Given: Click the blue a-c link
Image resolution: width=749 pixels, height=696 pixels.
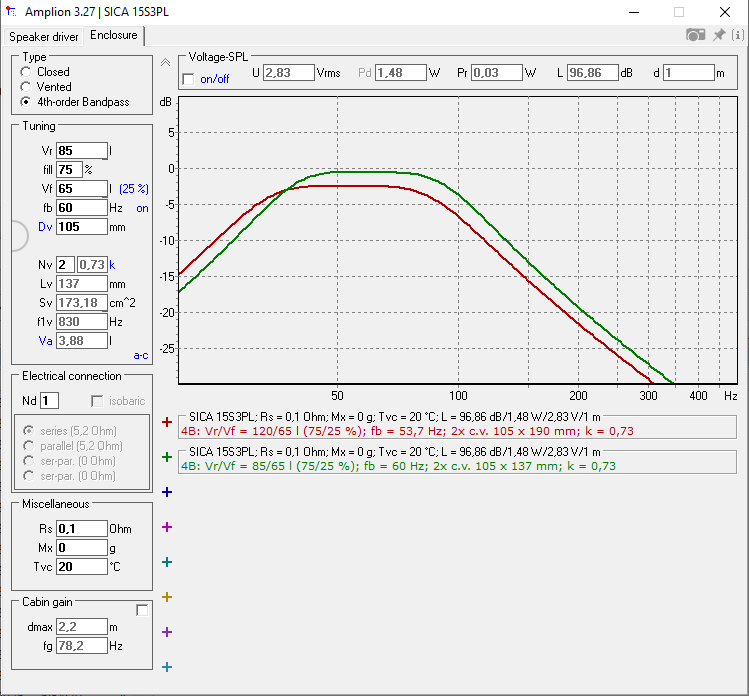Looking at the screenshot, I should click(141, 355).
